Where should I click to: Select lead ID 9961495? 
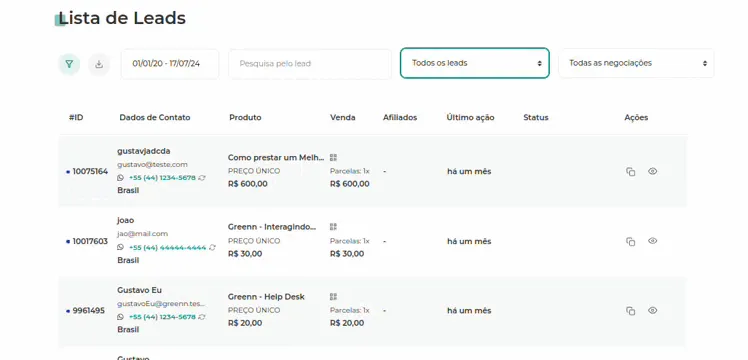coord(88,311)
